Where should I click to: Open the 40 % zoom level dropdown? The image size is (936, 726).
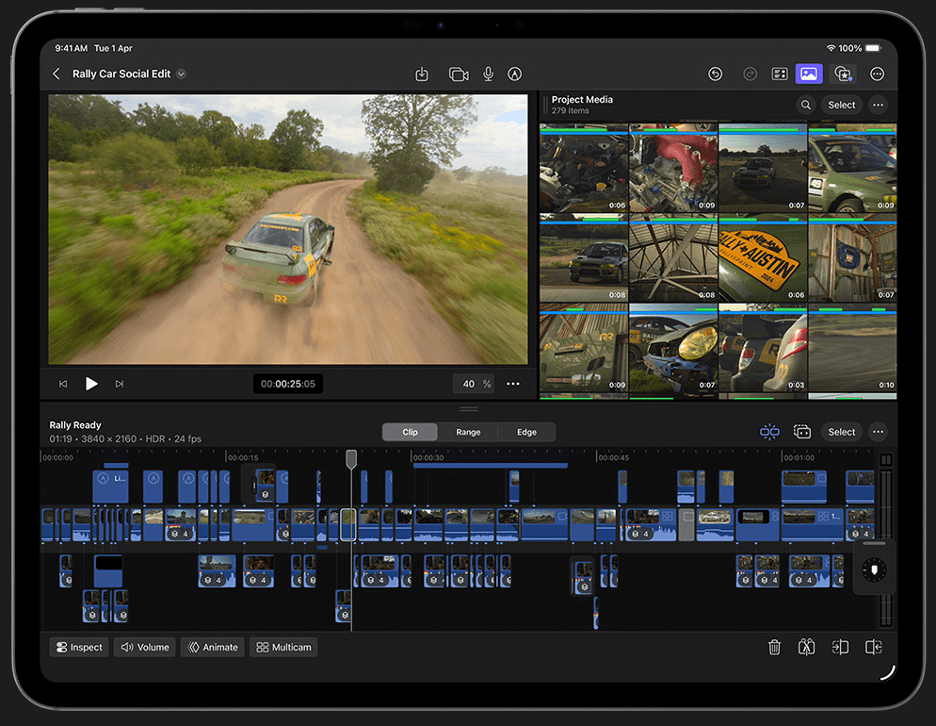tap(475, 384)
